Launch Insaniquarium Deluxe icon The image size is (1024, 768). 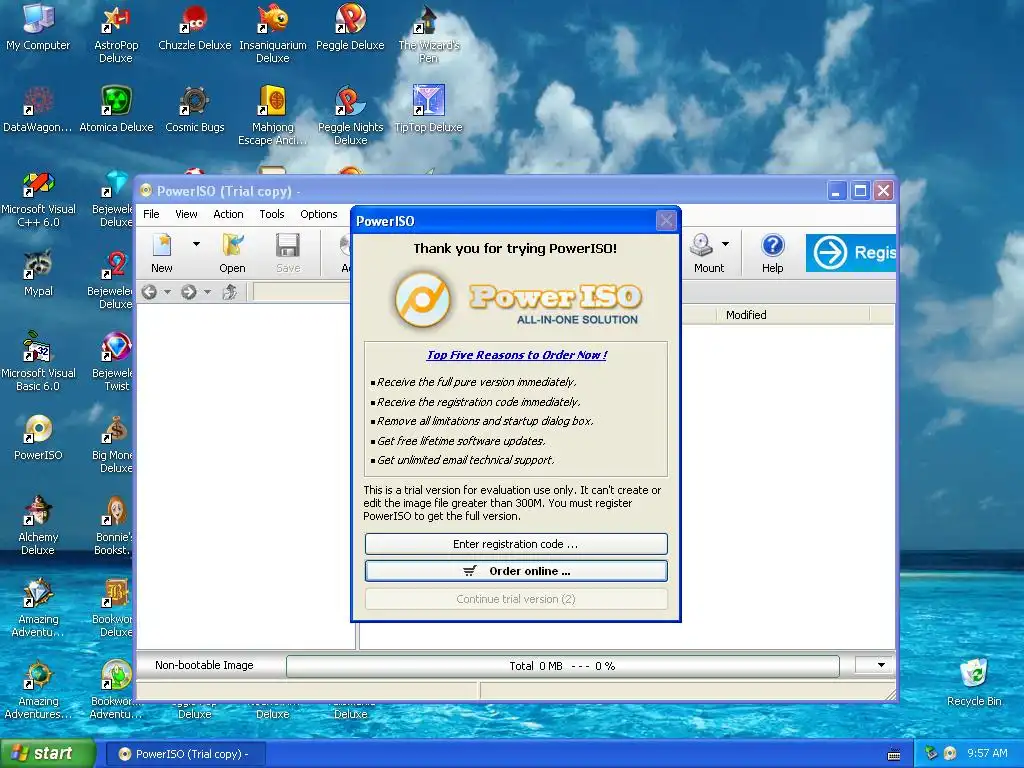[x=272, y=33]
